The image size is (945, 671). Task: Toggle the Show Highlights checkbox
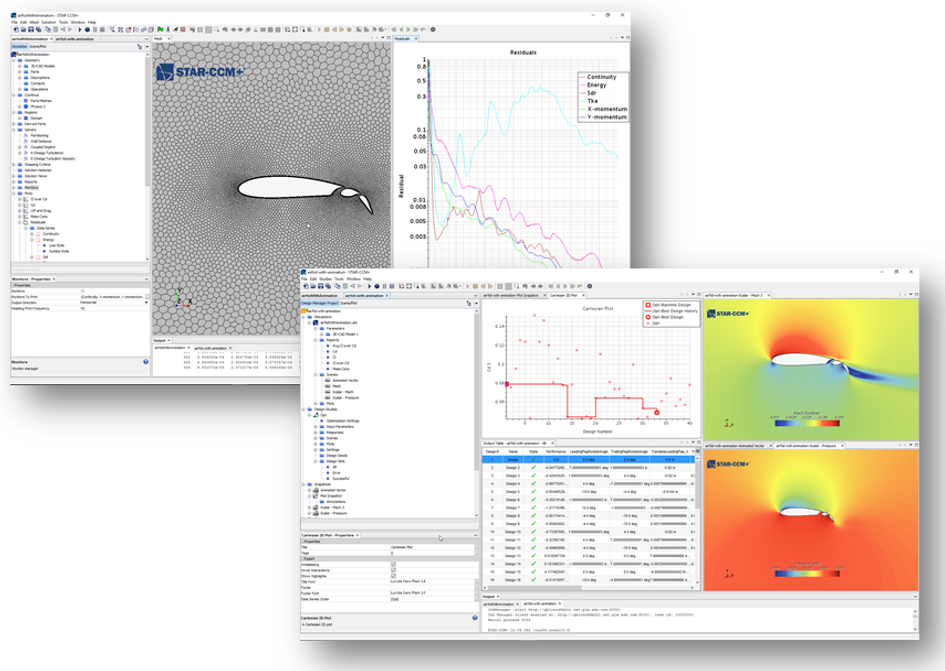(393, 577)
